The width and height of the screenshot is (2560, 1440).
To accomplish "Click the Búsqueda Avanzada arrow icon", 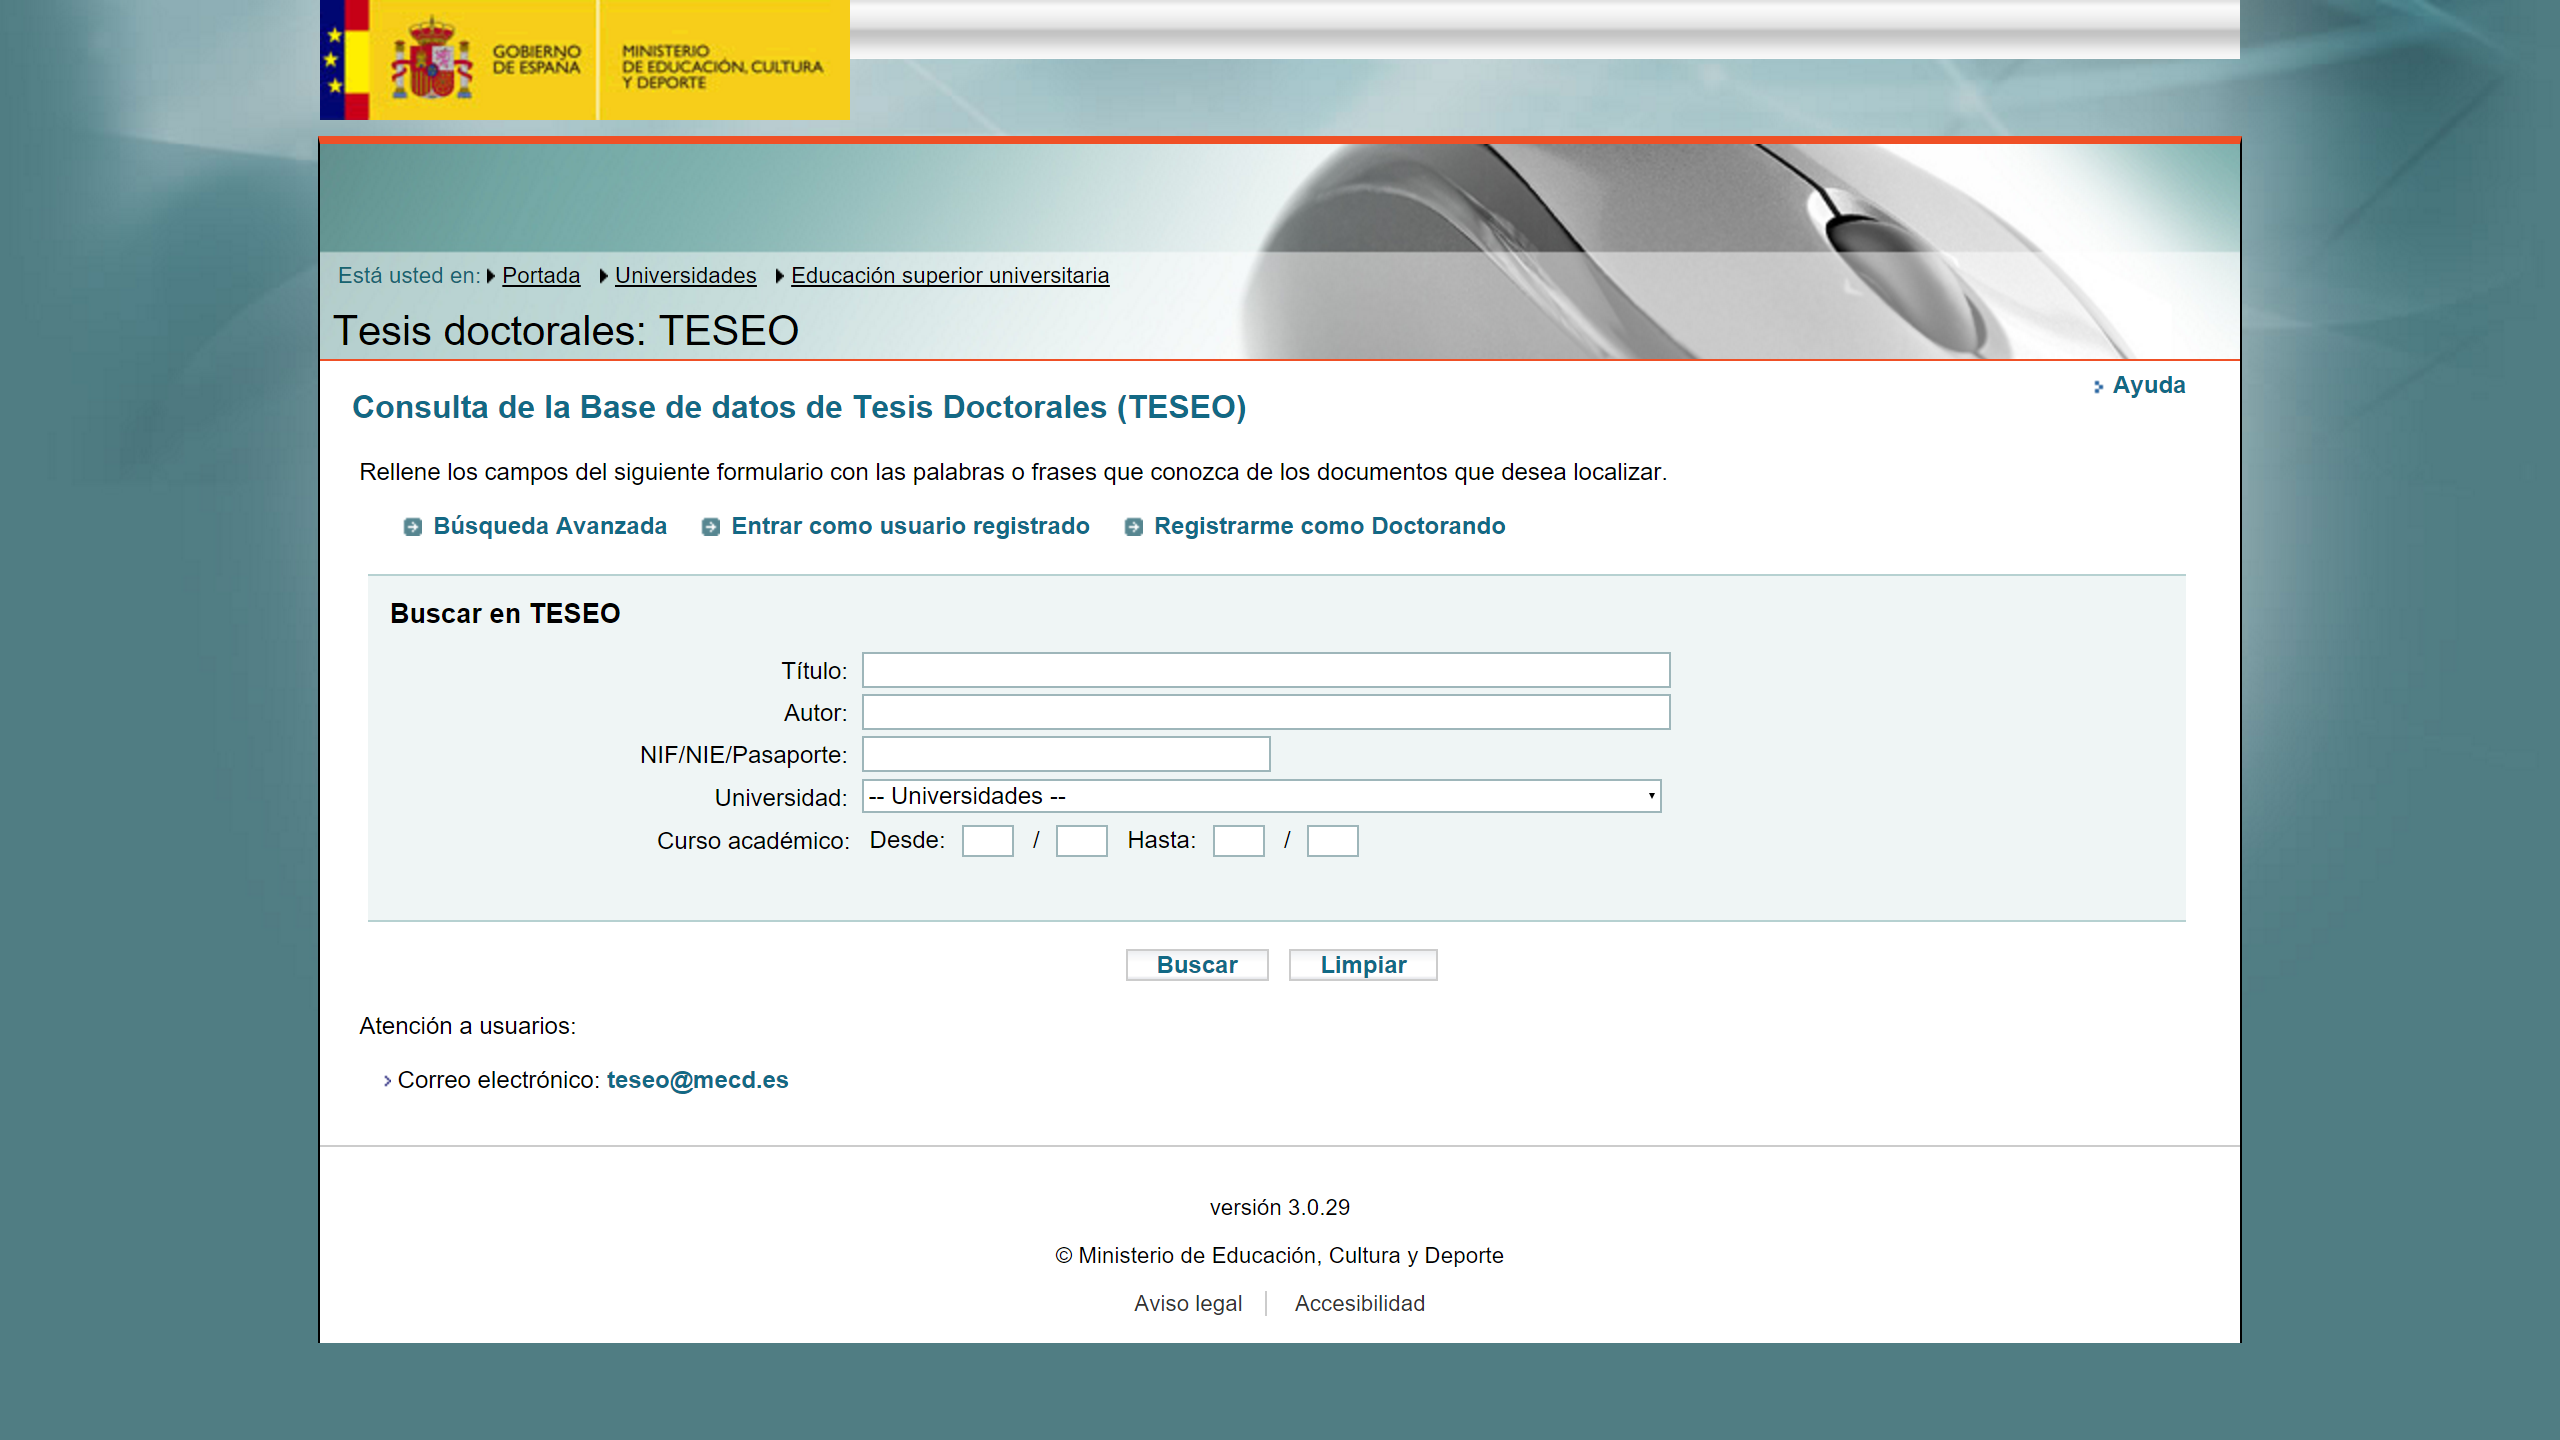I will coord(413,527).
